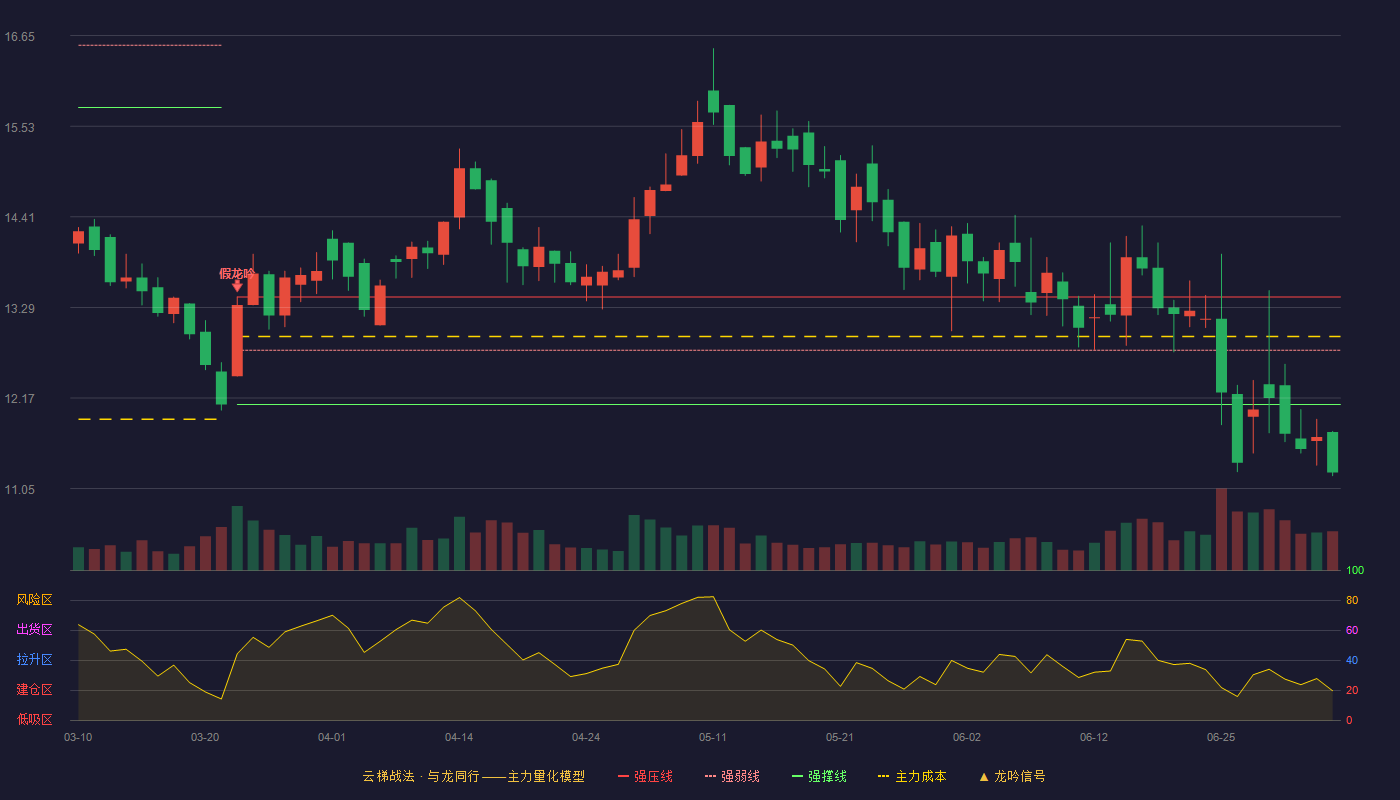Select the 建仓区 zone label
Image resolution: width=1400 pixels, height=800 pixels.
click(34, 690)
